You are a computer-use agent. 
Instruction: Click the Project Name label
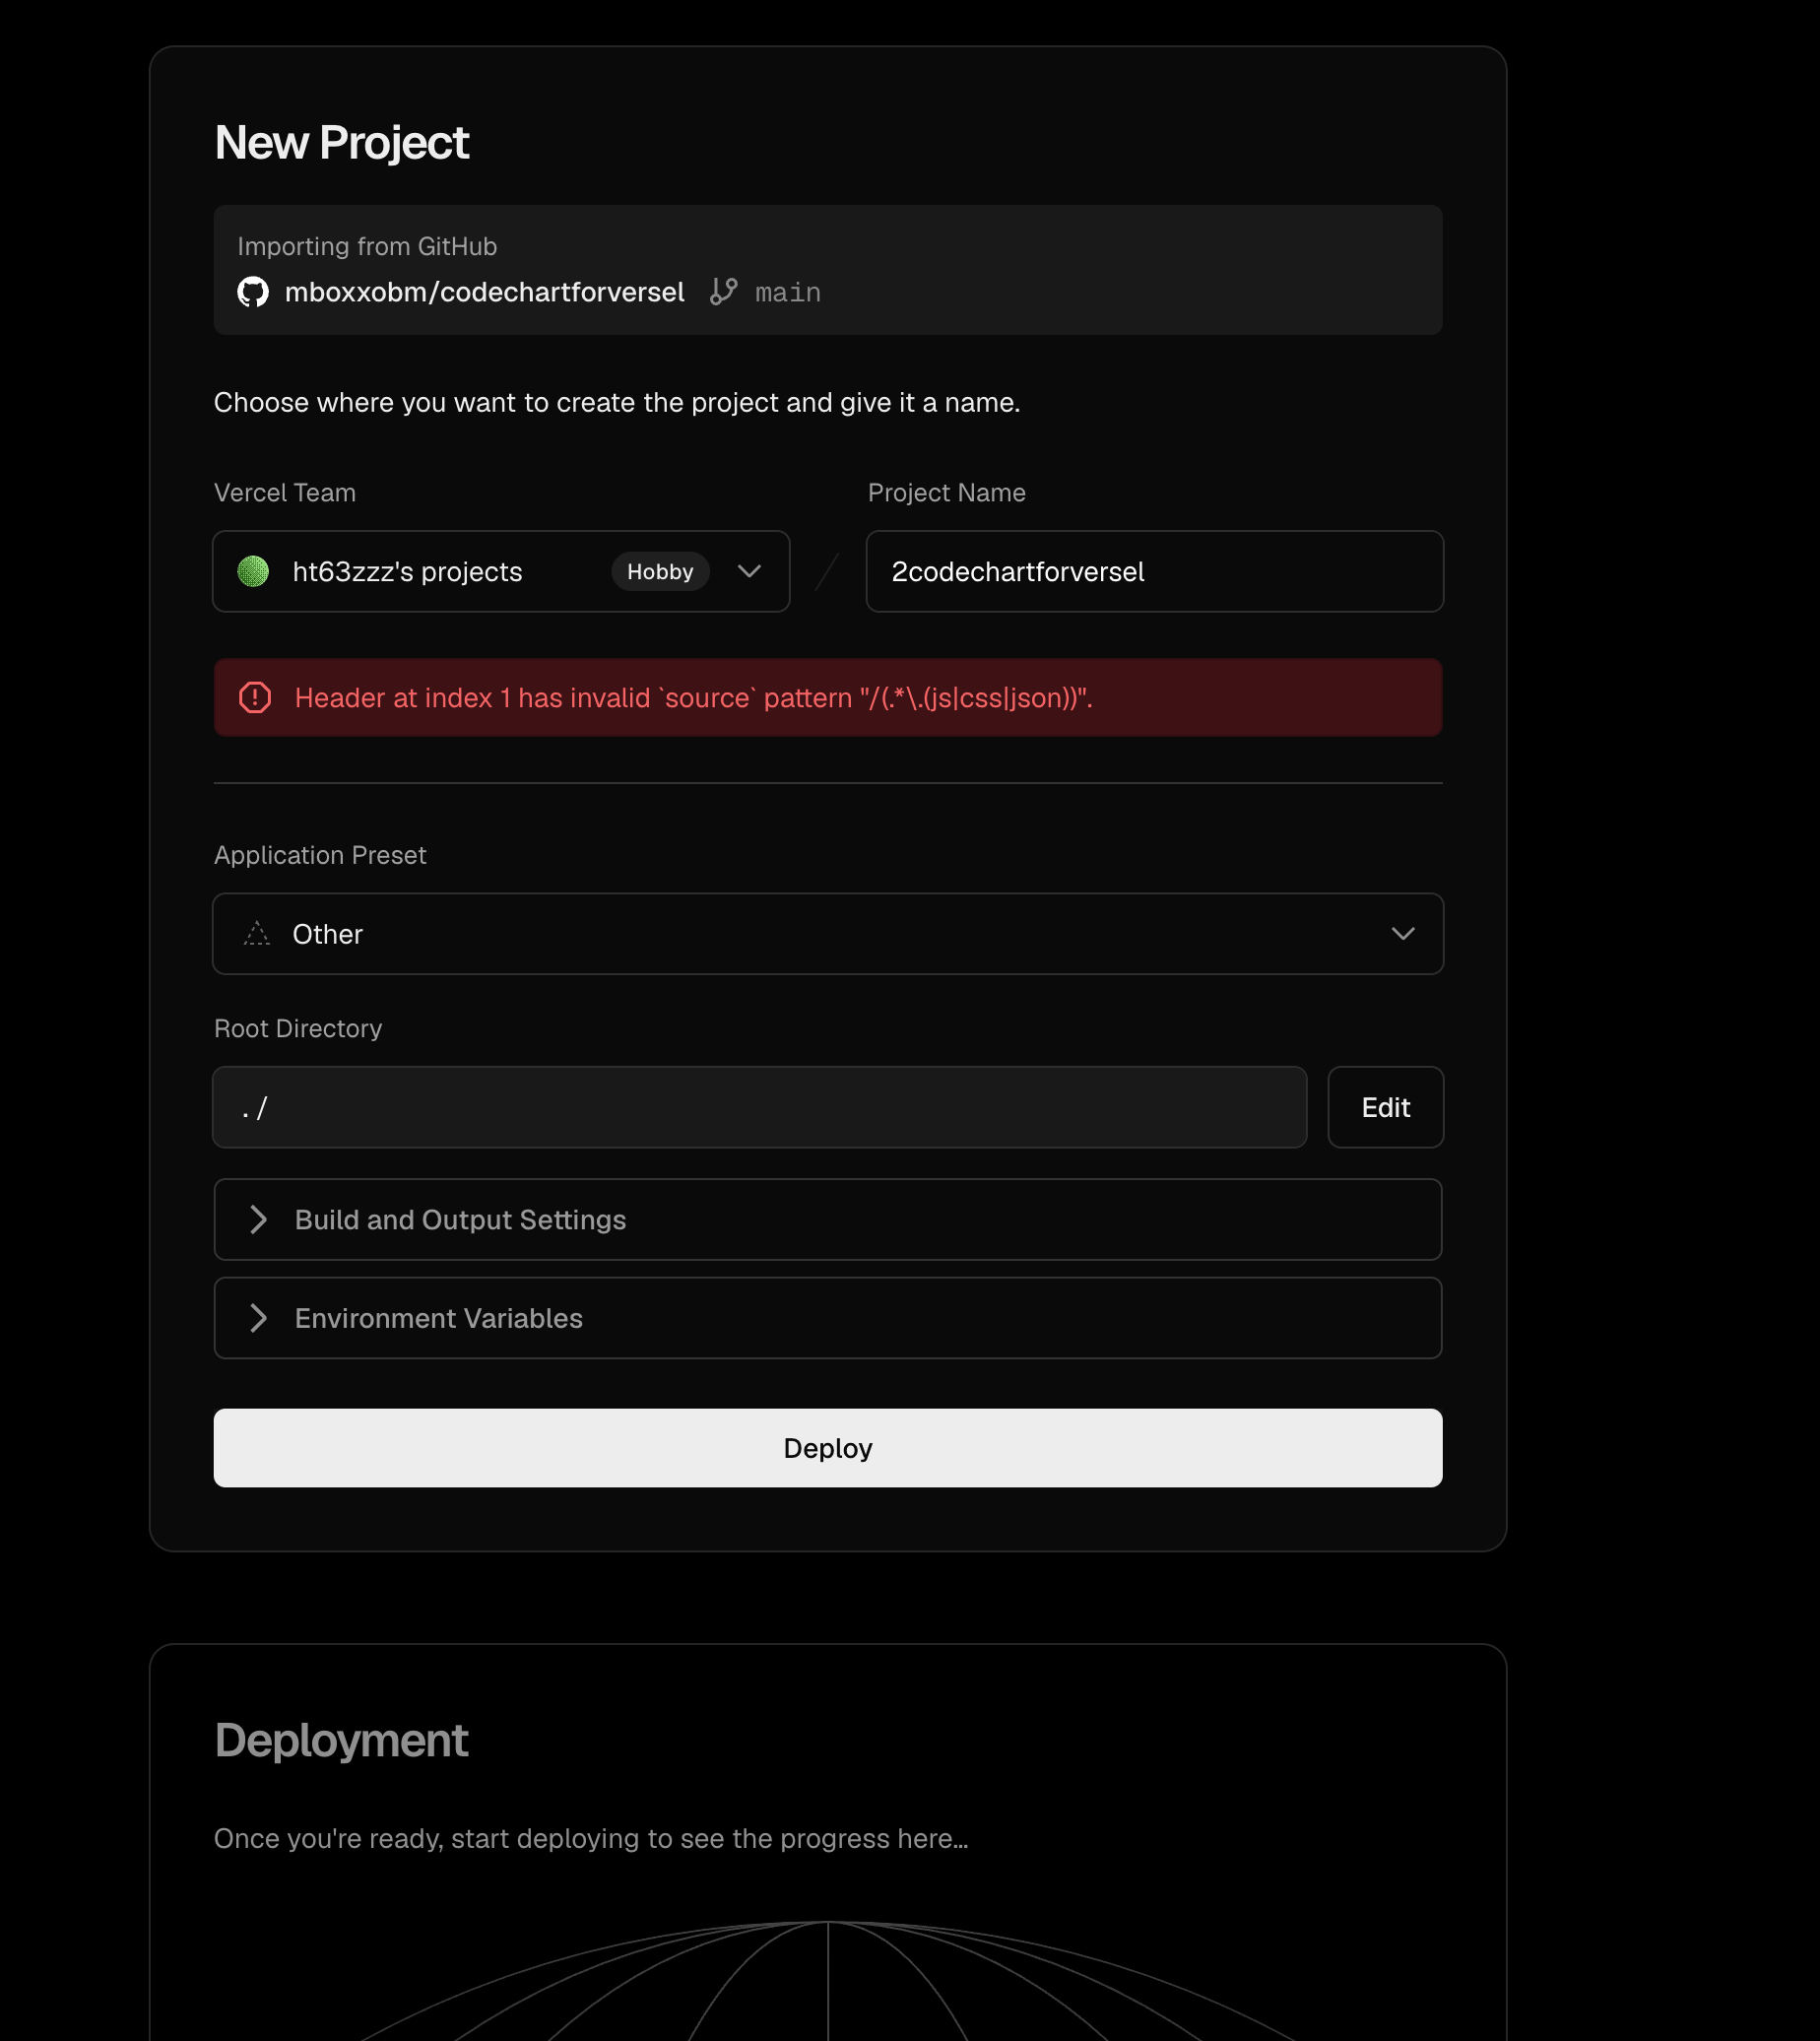pyautogui.click(x=947, y=492)
